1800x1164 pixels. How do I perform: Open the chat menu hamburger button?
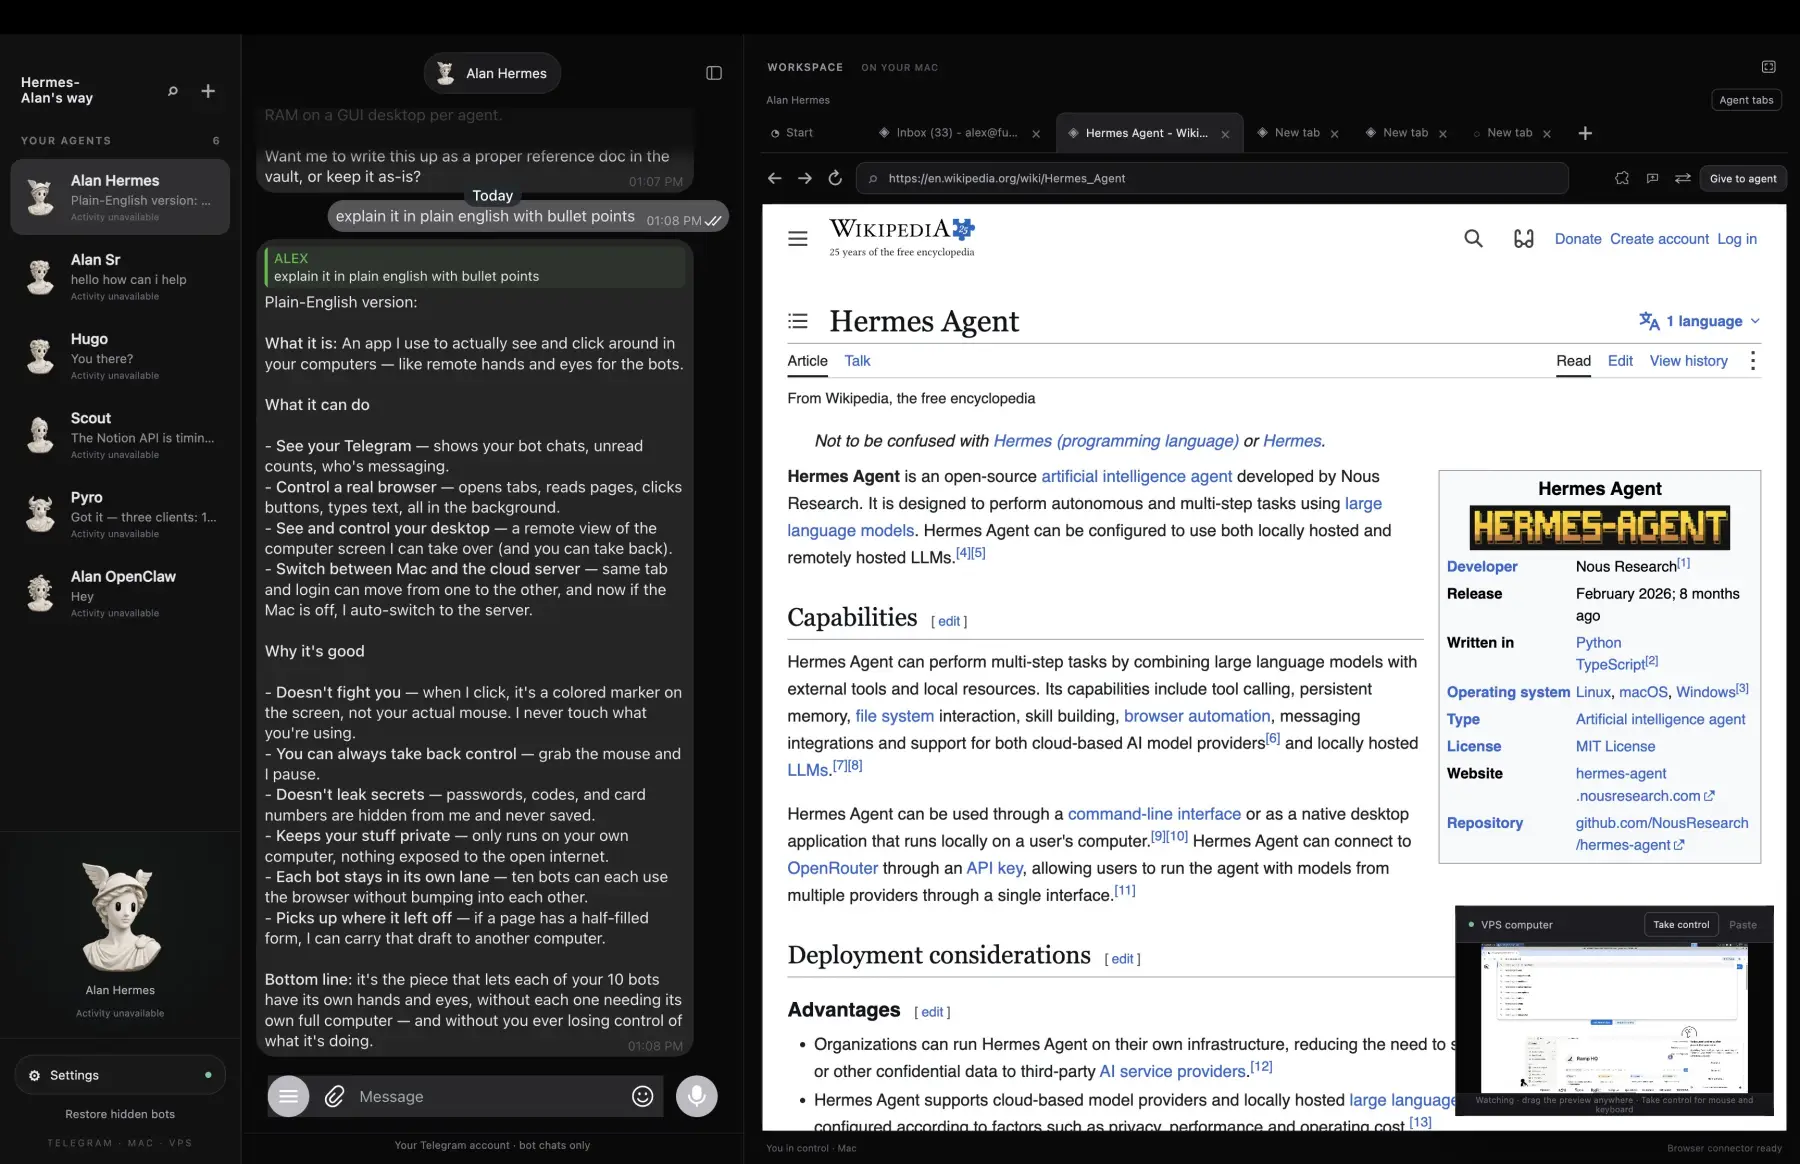288,1096
